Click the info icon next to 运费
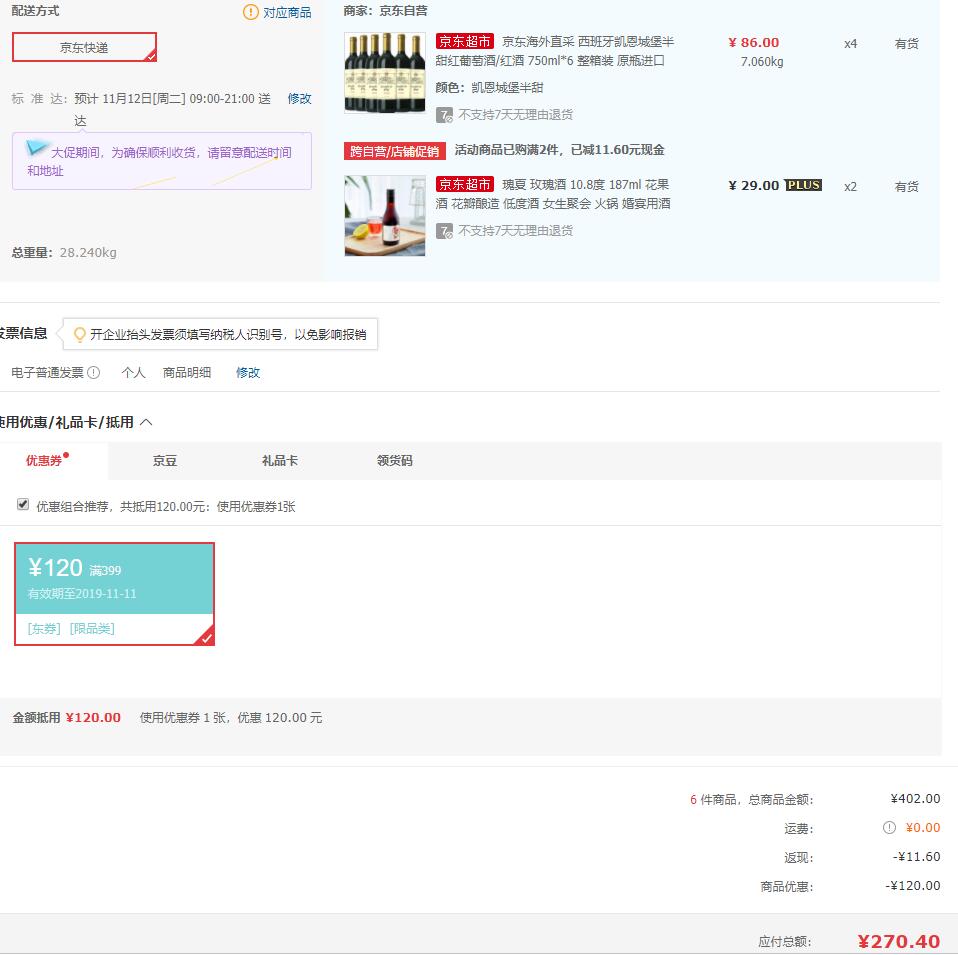Viewport: 958px width, 955px height. pos(889,827)
